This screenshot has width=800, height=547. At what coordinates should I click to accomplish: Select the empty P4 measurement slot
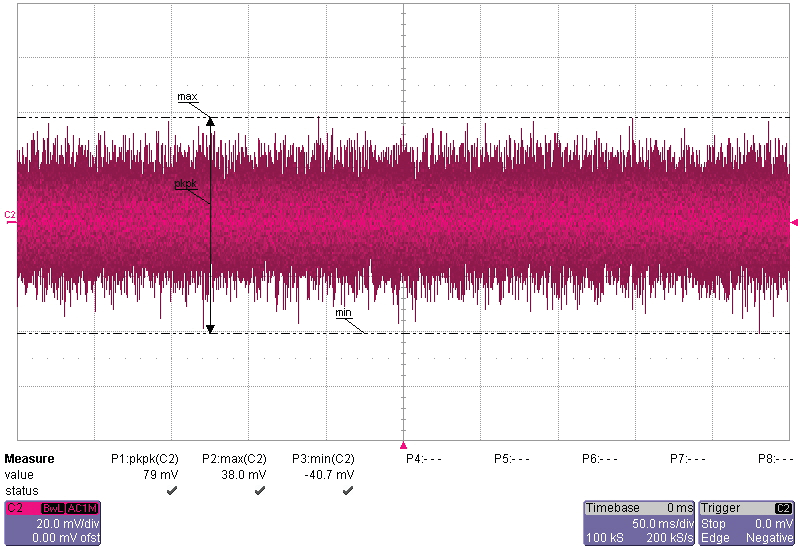click(x=423, y=459)
